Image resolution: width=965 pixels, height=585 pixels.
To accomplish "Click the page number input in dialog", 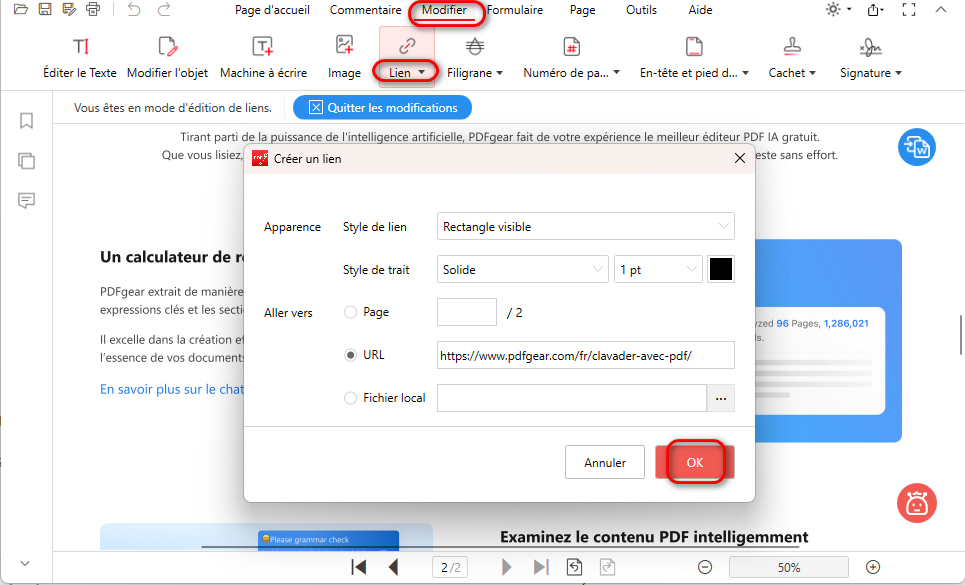I will coord(466,312).
